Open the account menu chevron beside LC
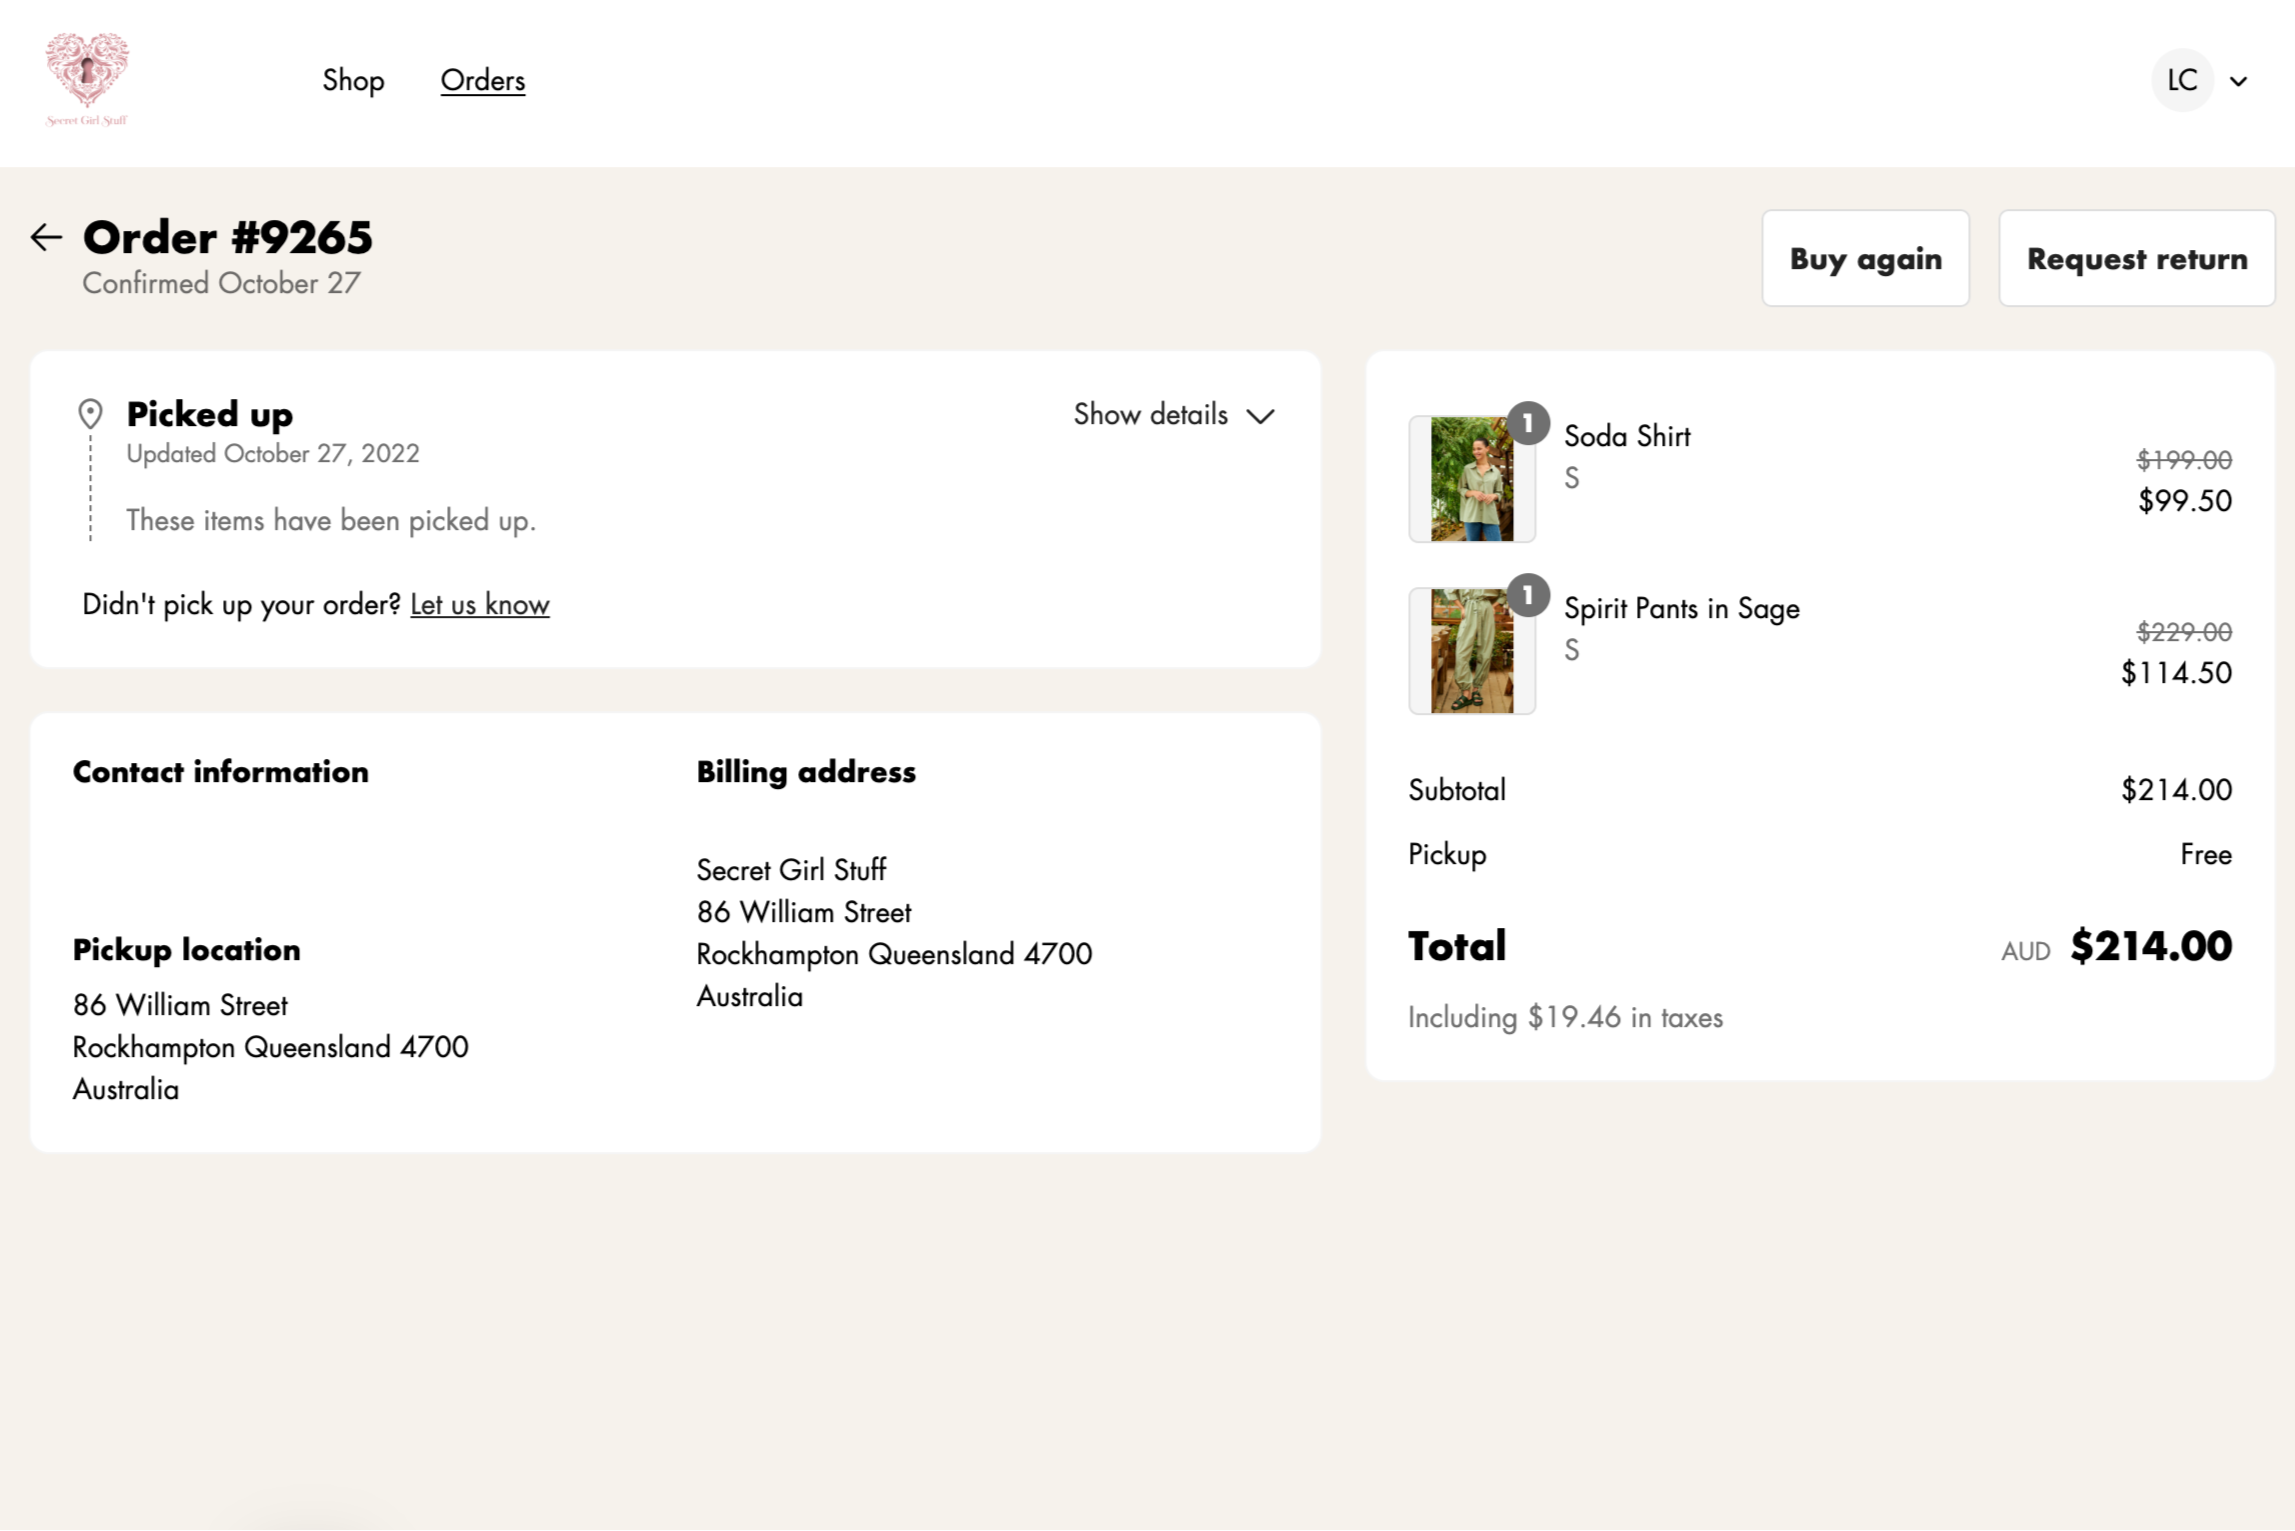This screenshot has height=1531, width=2295. pos(2239,81)
